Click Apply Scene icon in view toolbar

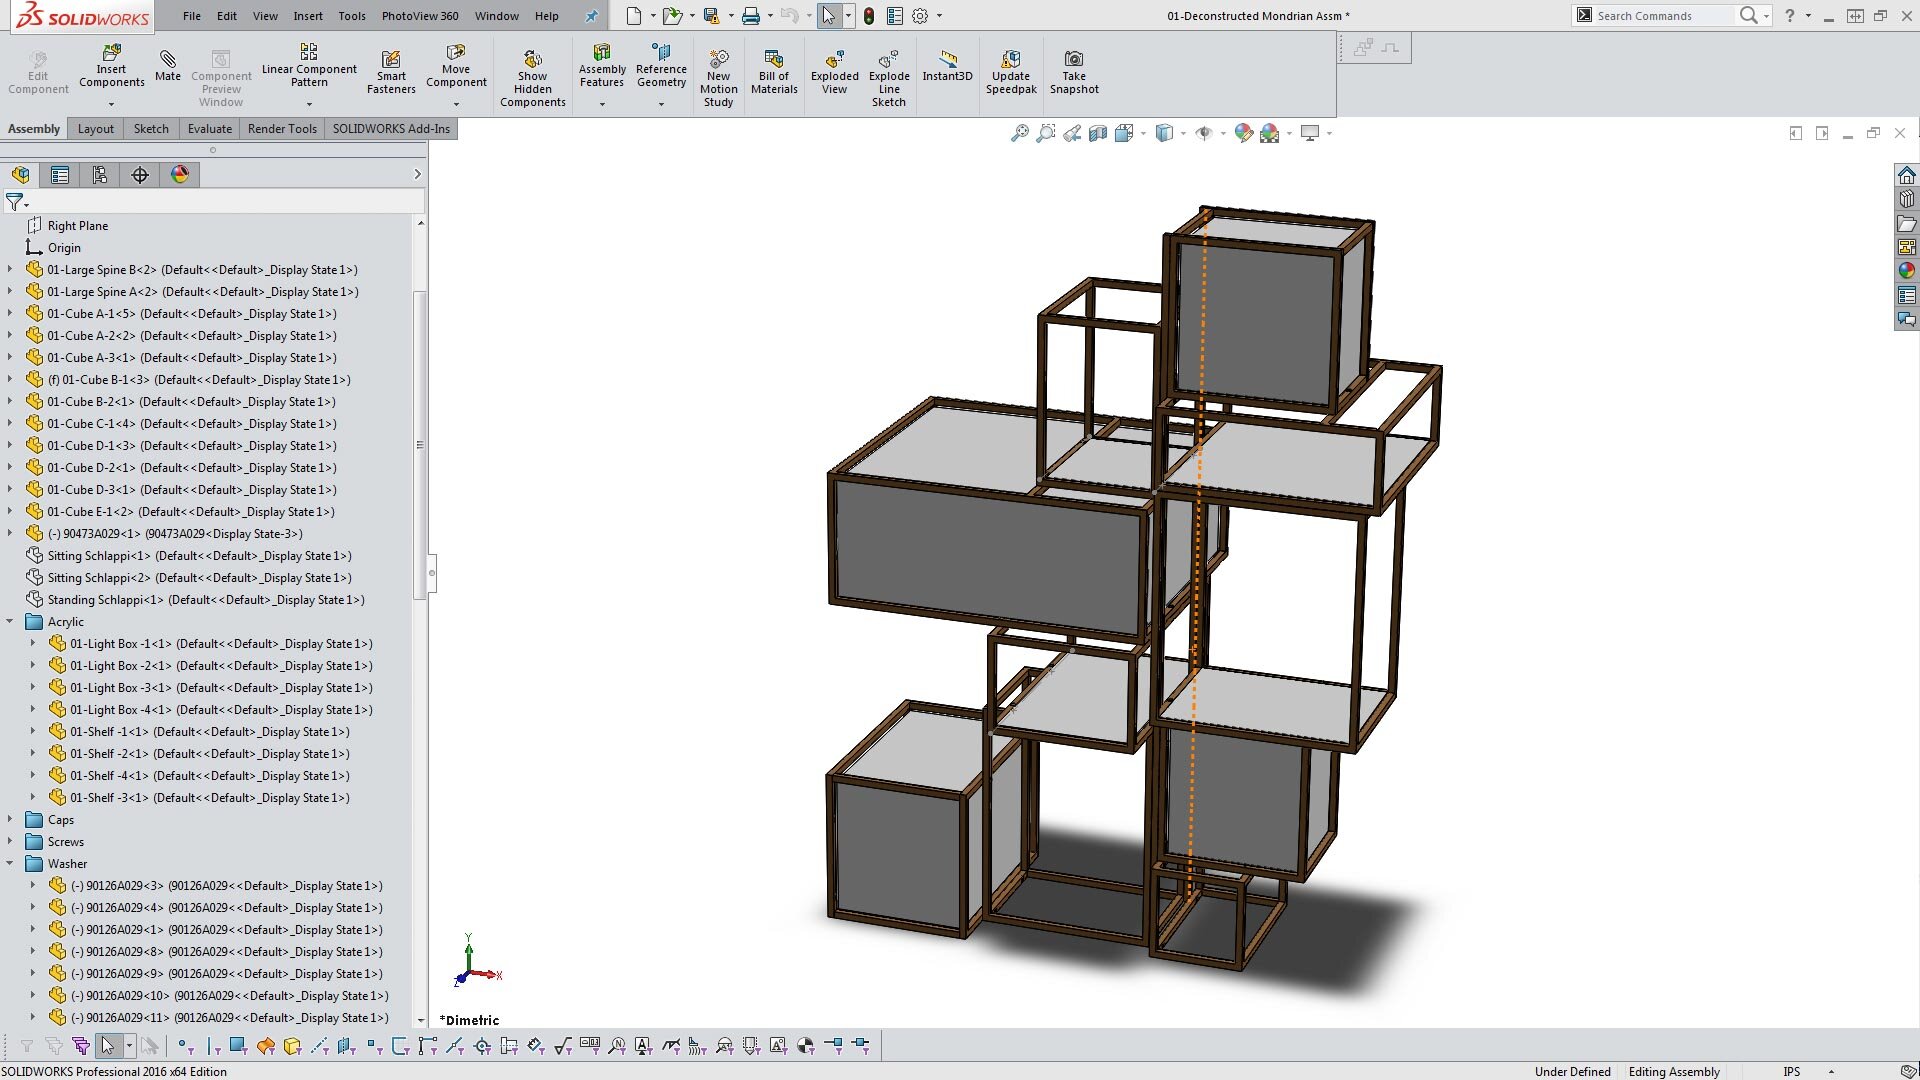pyautogui.click(x=1270, y=133)
